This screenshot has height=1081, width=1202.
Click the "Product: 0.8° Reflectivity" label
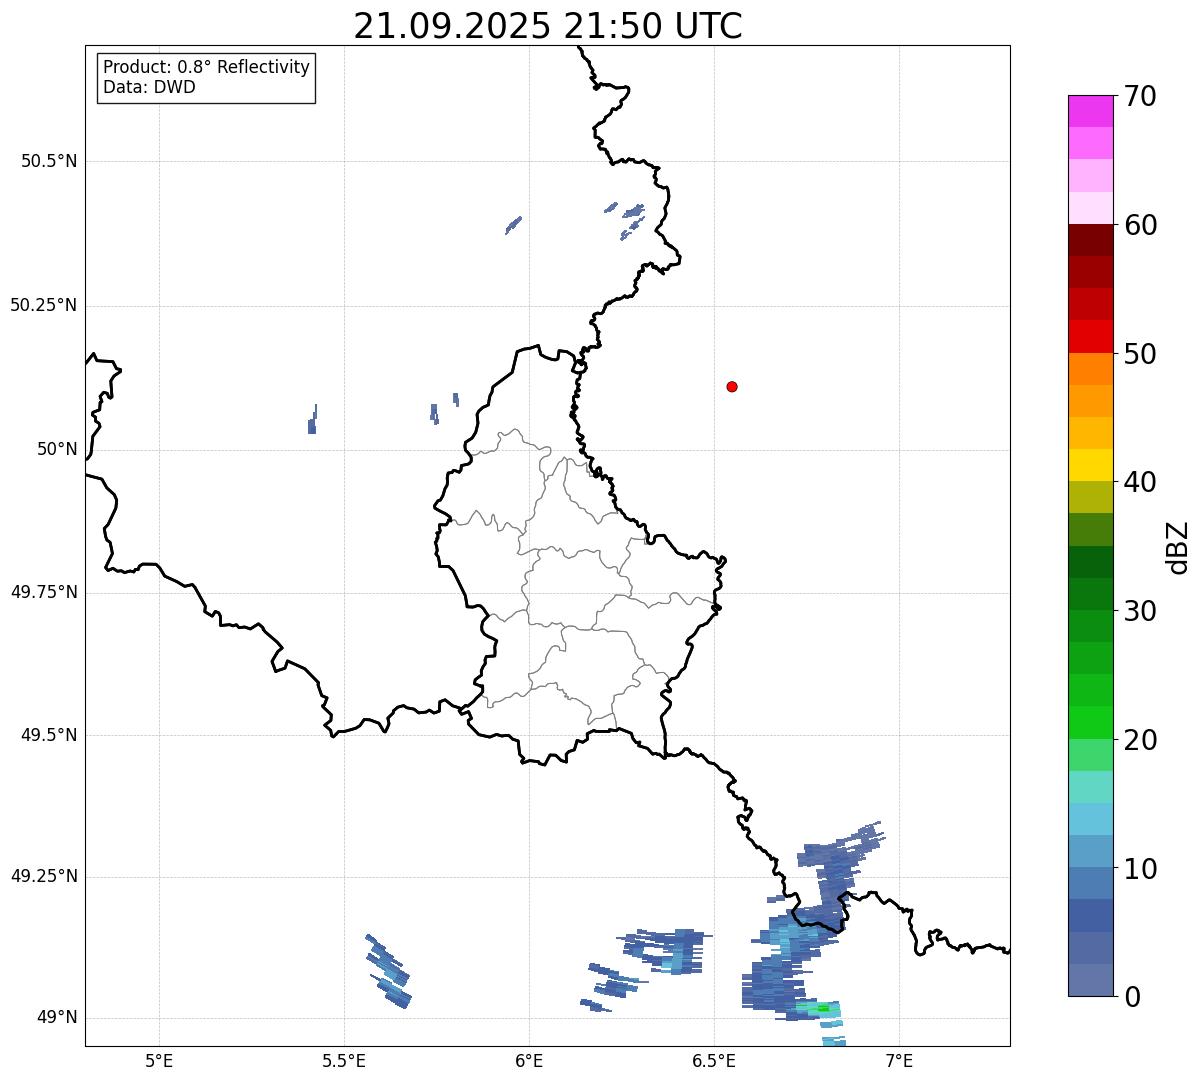coord(207,67)
